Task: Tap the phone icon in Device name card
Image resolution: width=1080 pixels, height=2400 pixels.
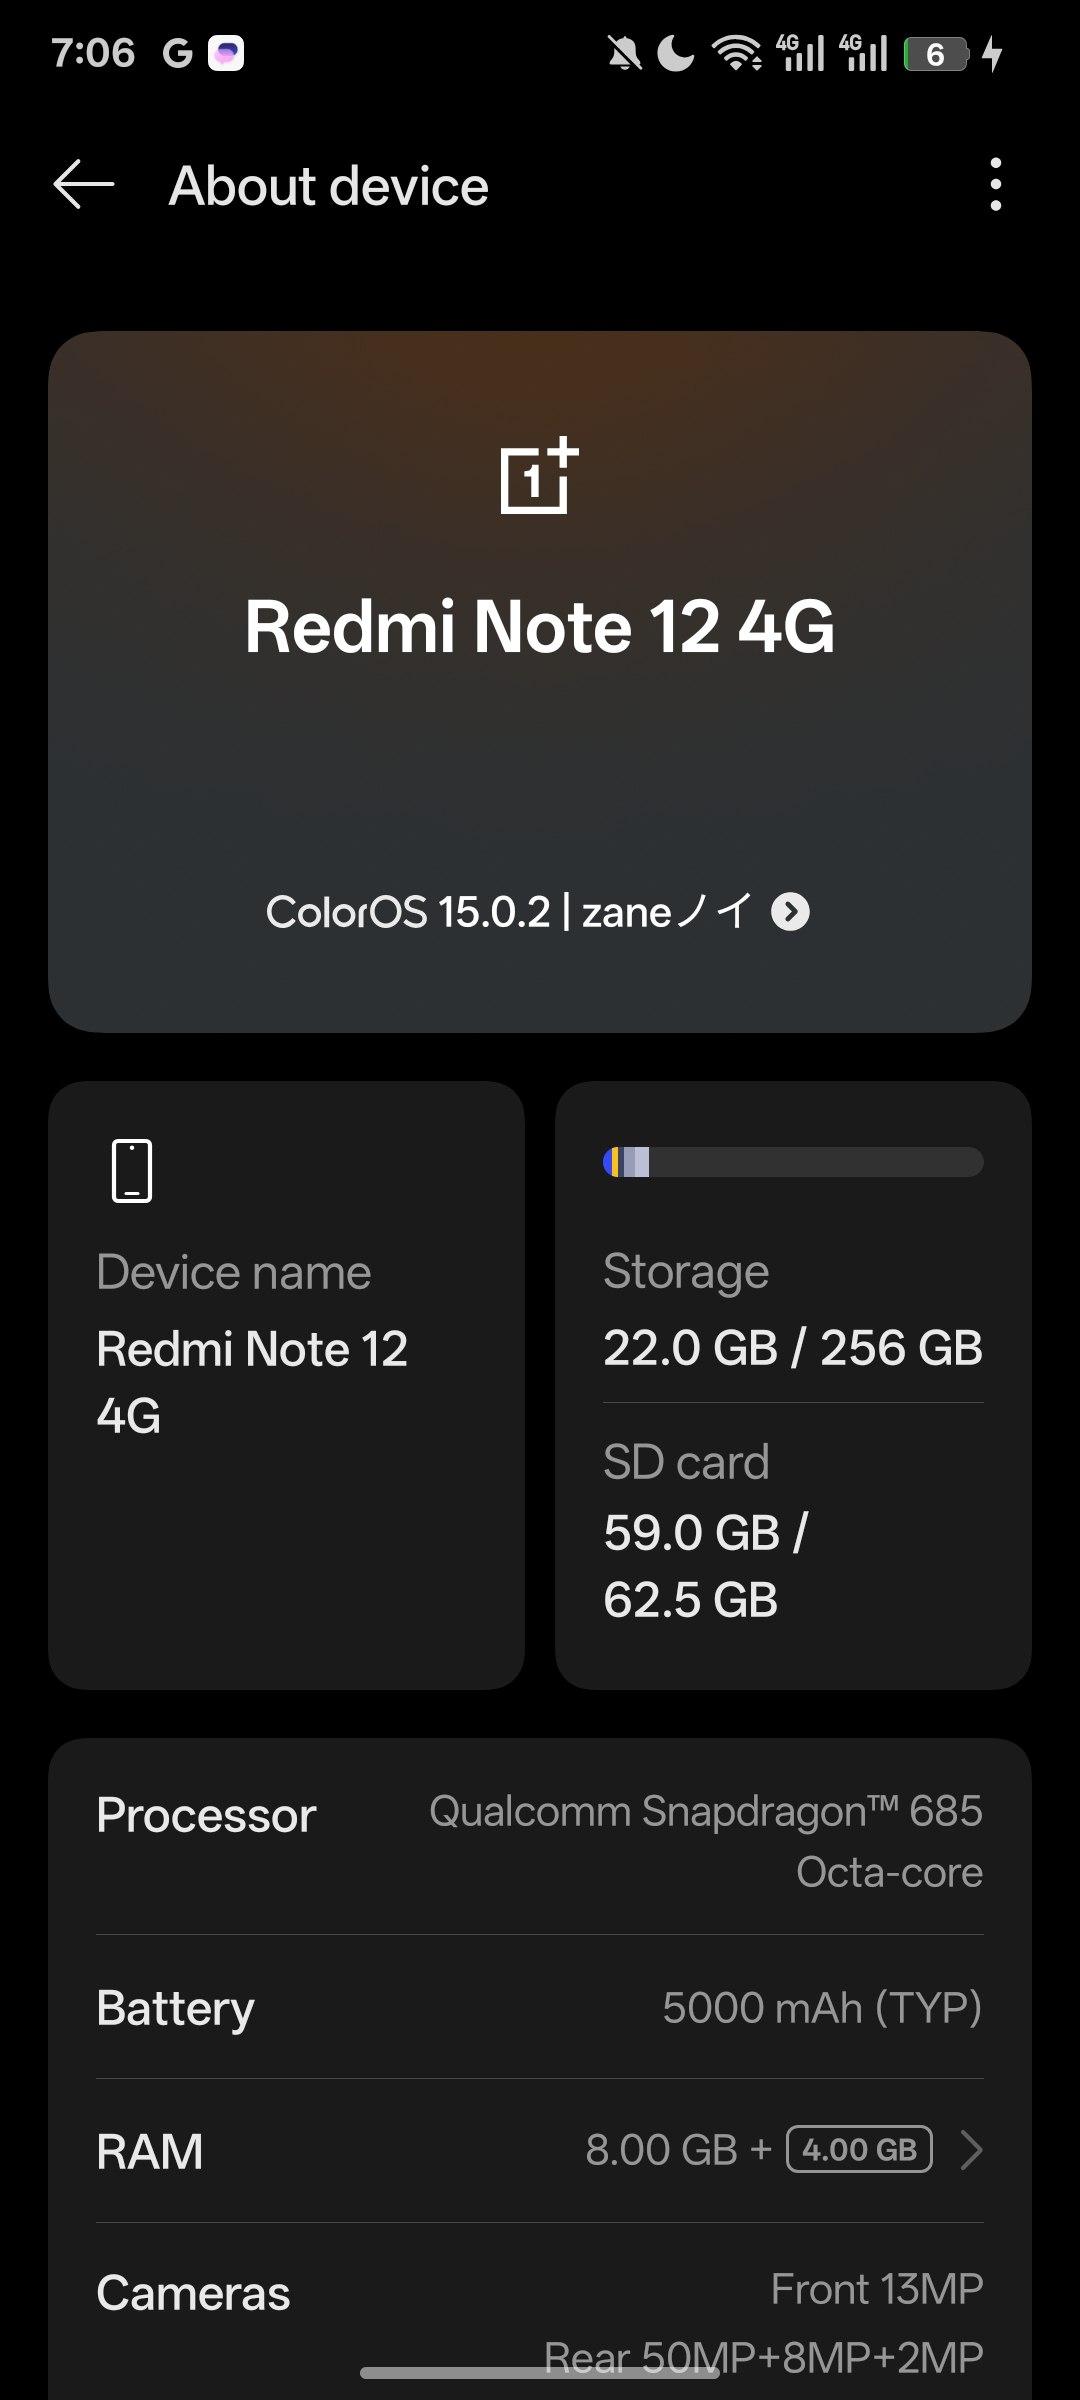Action: (132, 1170)
